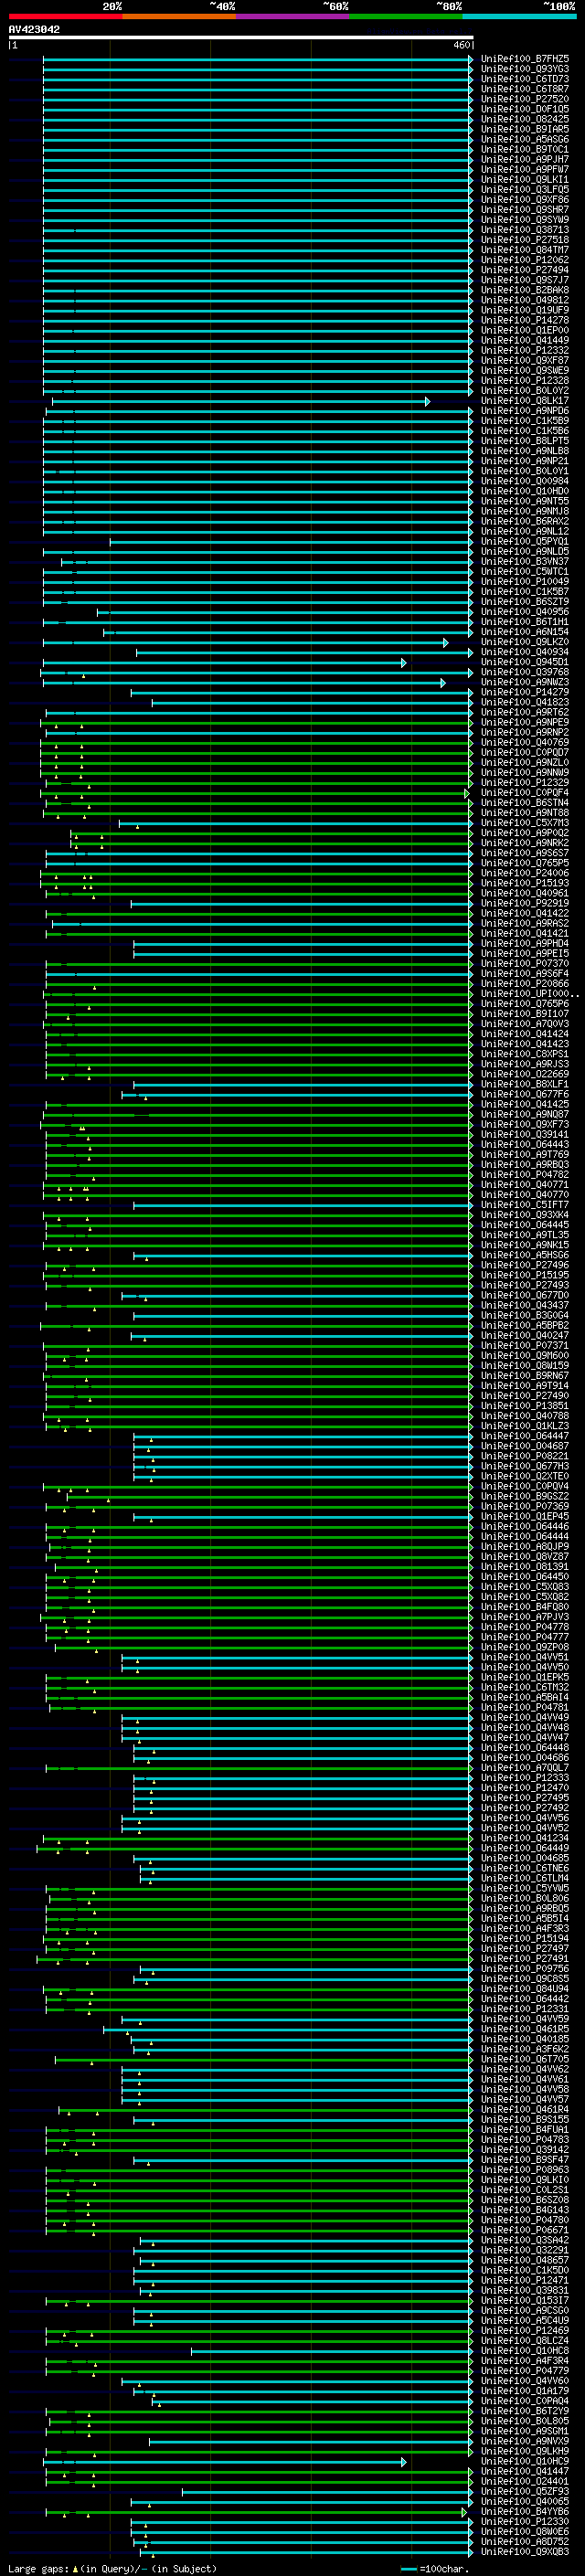Select the UniRef100_P14278 label

(525, 320)
